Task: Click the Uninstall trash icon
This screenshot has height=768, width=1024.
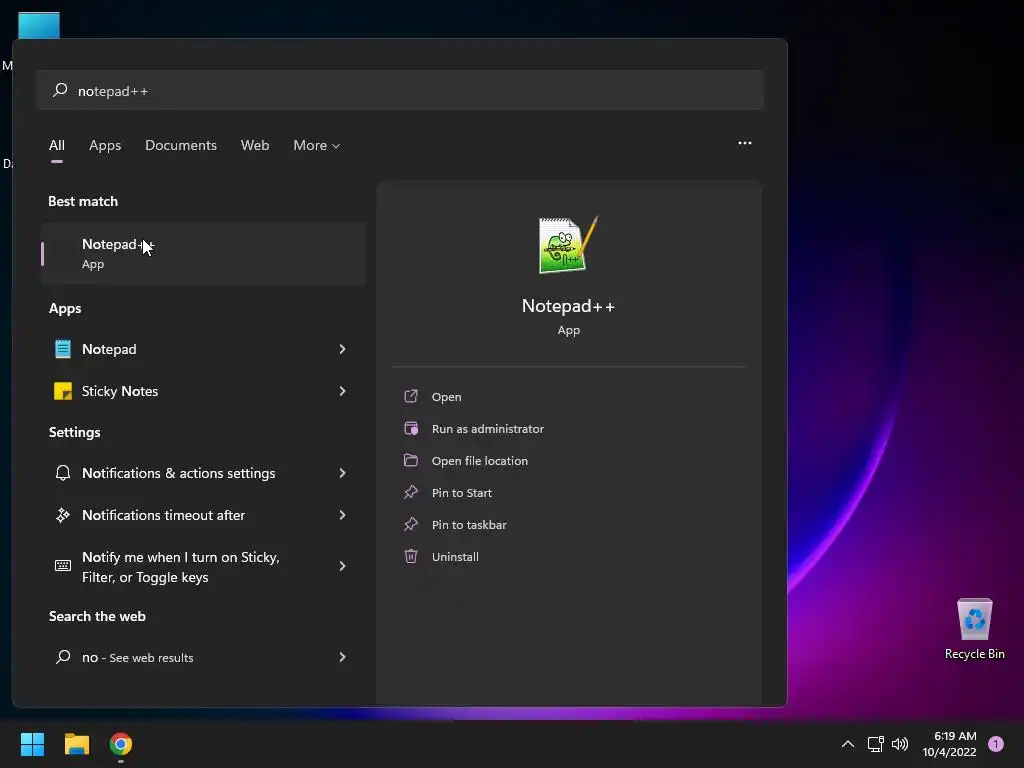Action: pyautogui.click(x=411, y=556)
